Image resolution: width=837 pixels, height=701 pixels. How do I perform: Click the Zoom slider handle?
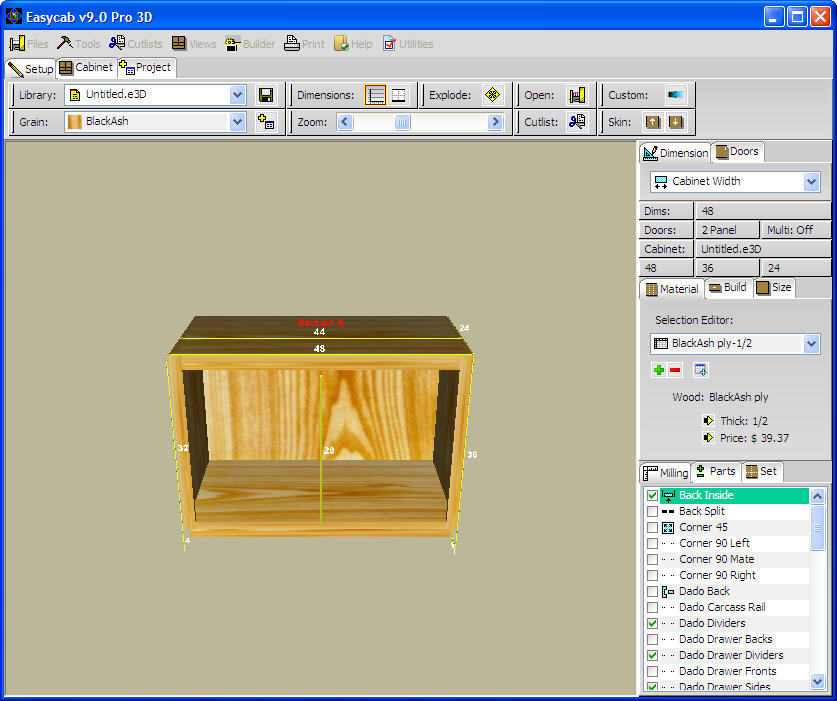point(402,122)
